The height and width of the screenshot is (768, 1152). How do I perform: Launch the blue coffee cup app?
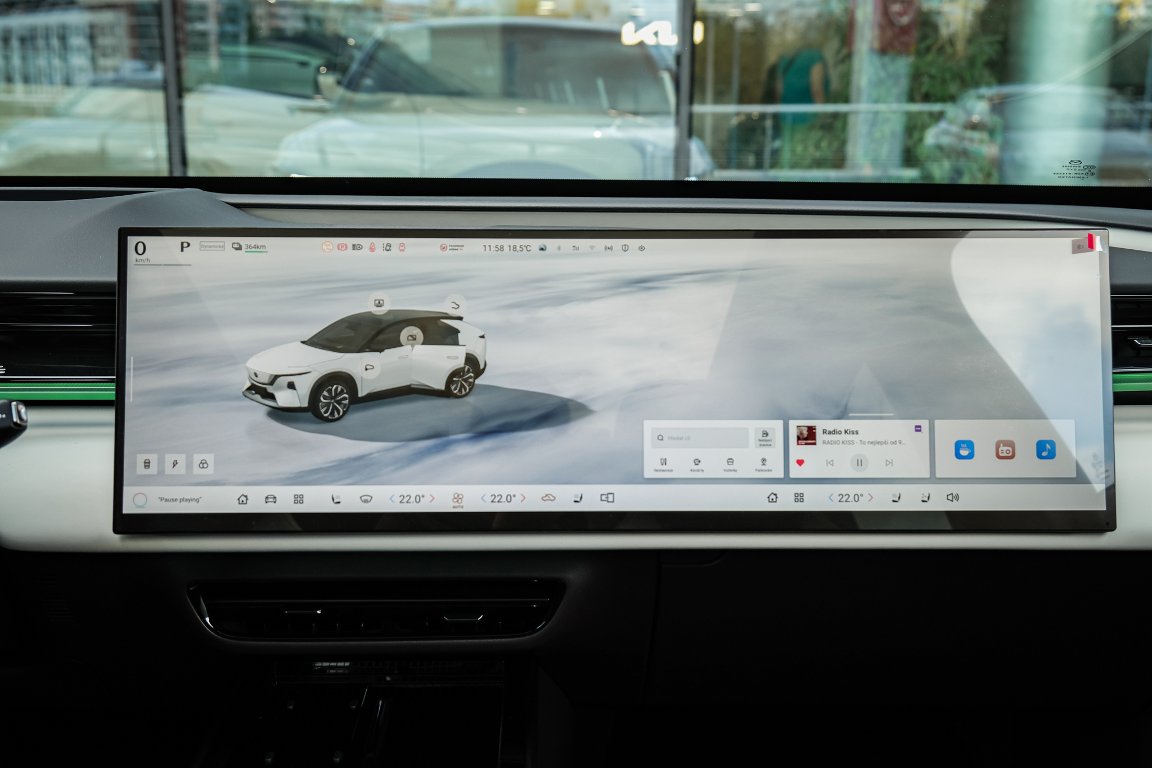point(964,449)
